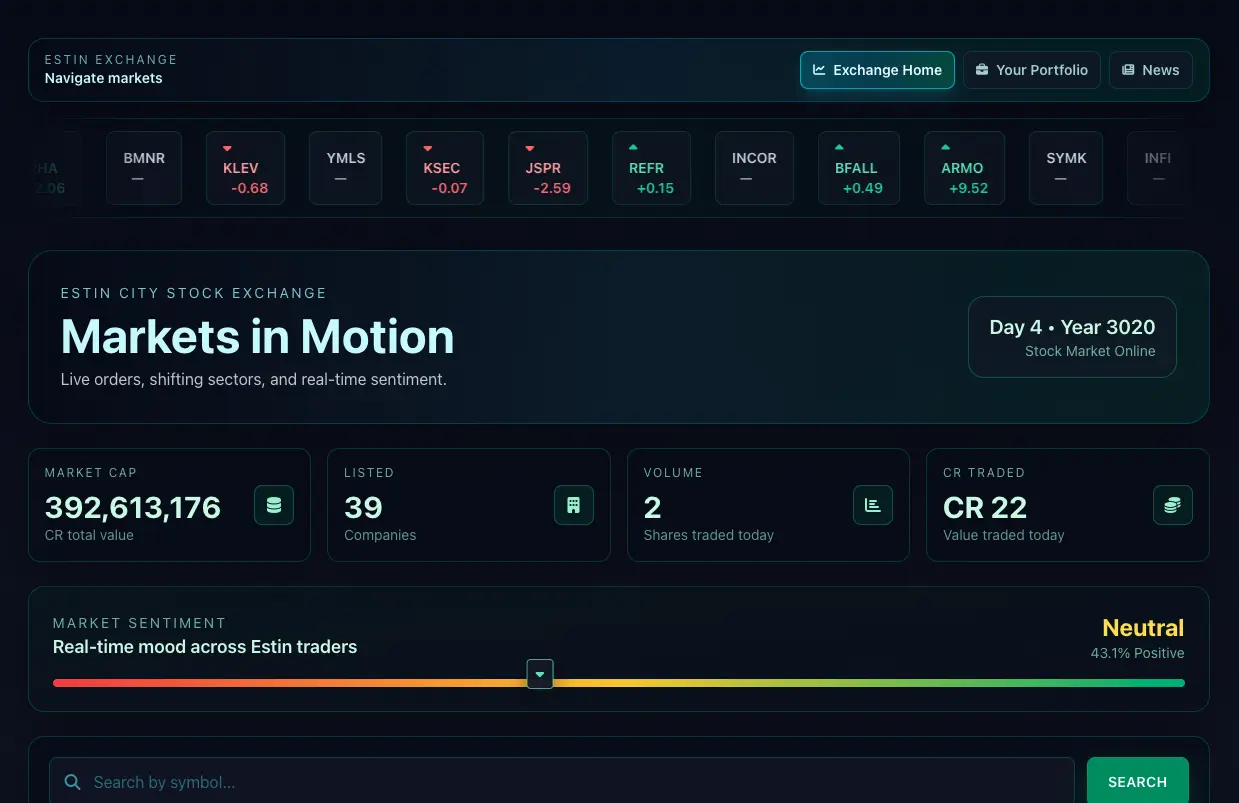The width and height of the screenshot is (1239, 803).
Task: Click the Listed companies building icon
Action: [x=573, y=505]
